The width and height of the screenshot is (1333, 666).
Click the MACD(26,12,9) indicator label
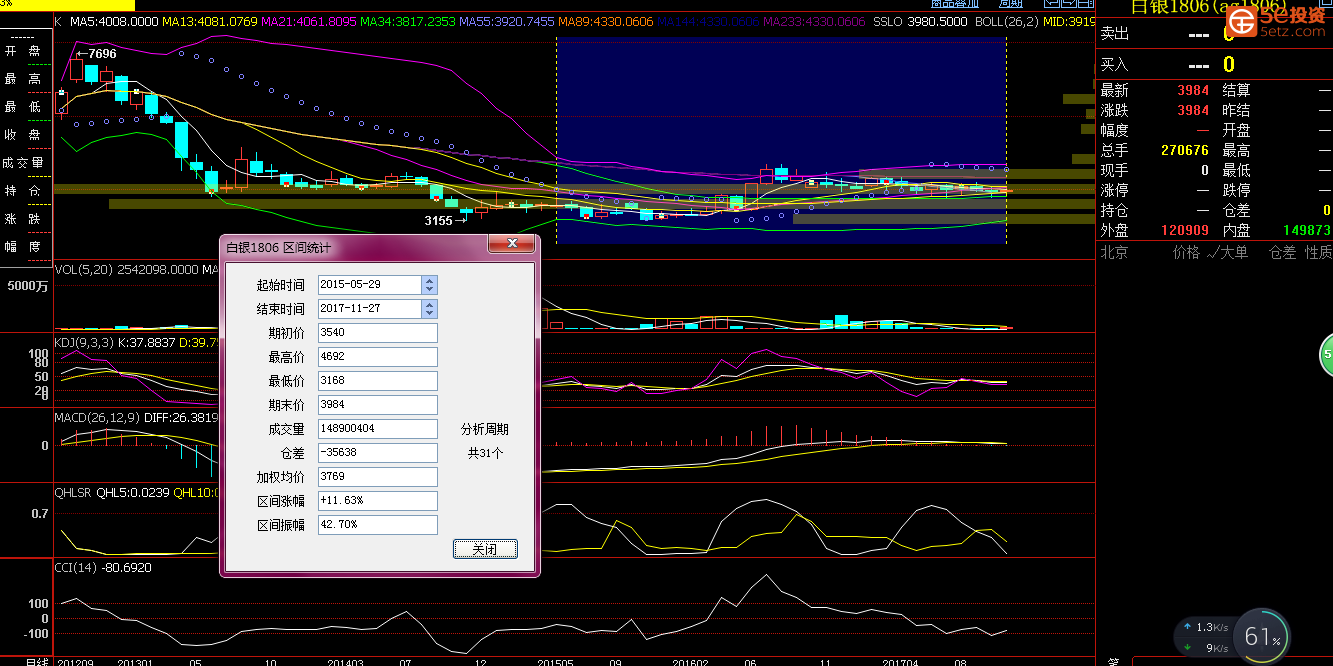97,417
